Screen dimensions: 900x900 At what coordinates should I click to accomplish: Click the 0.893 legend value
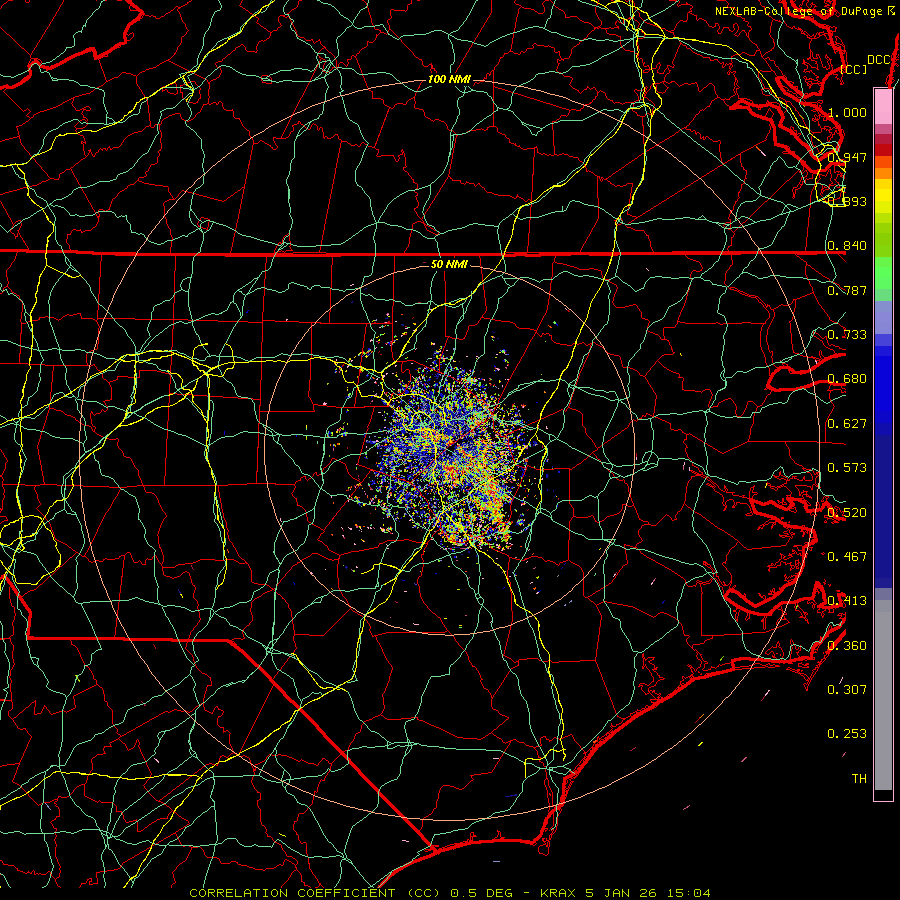click(x=847, y=201)
